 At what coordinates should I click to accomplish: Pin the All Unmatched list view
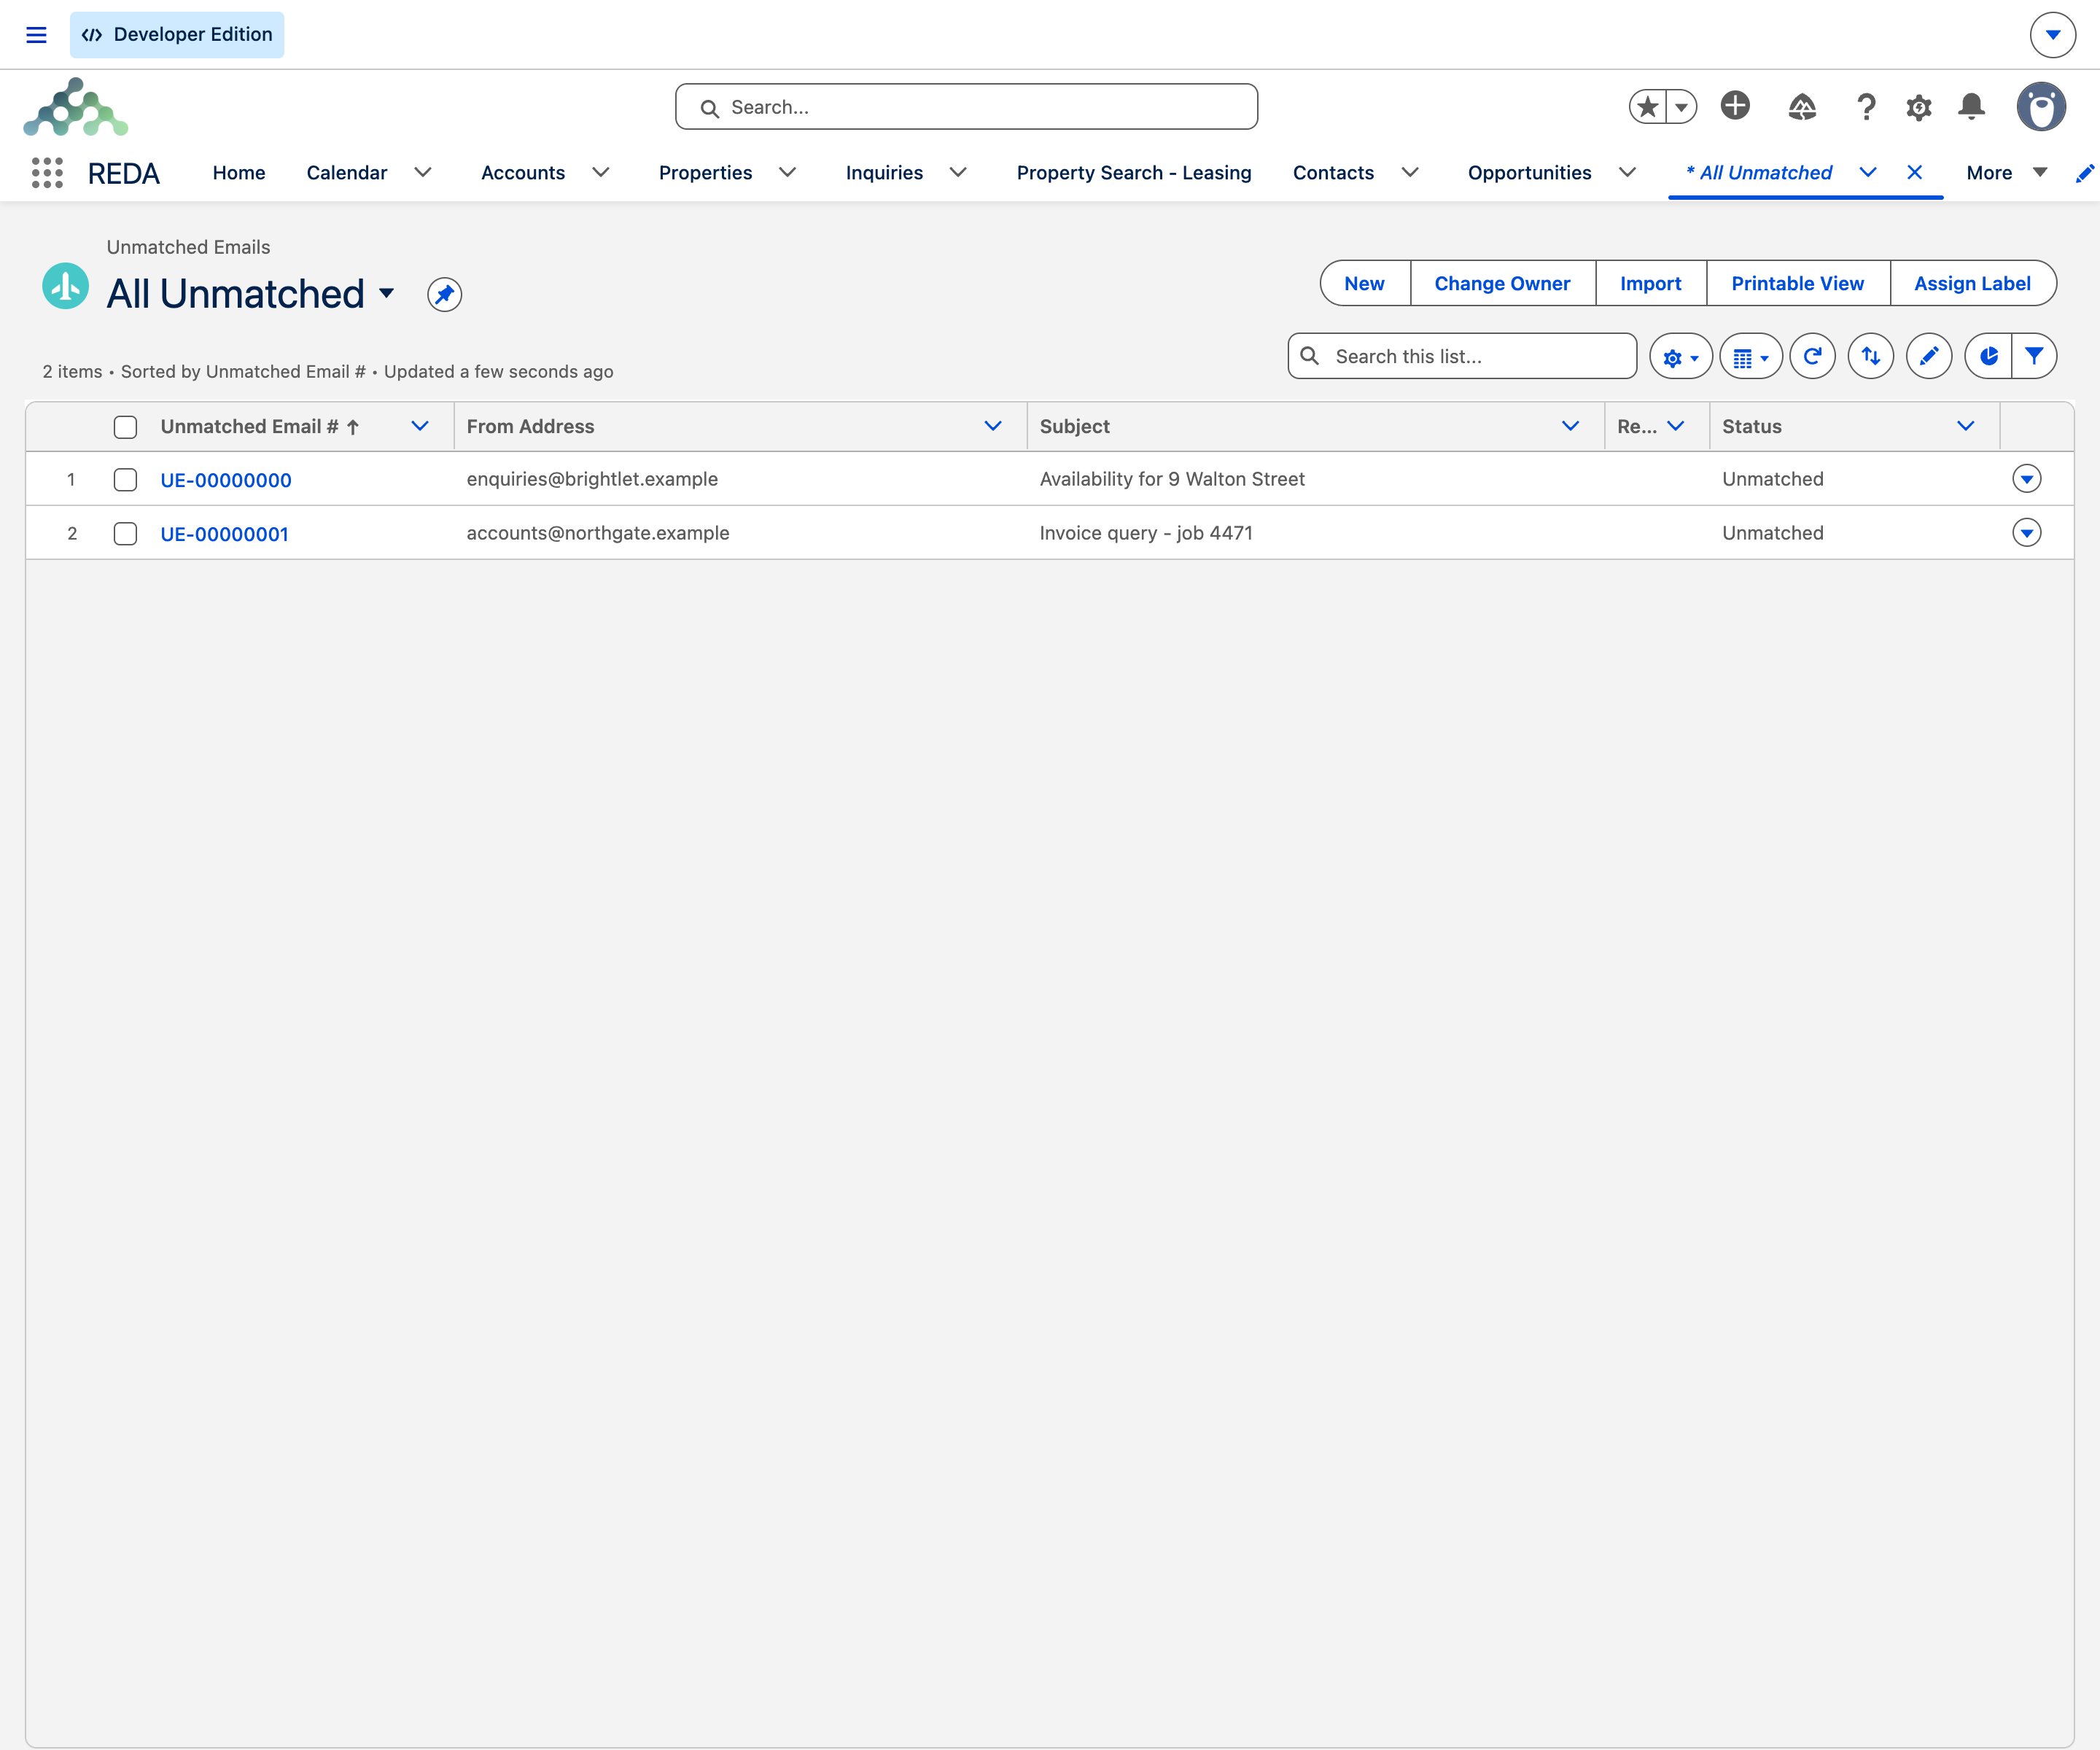pyautogui.click(x=444, y=294)
